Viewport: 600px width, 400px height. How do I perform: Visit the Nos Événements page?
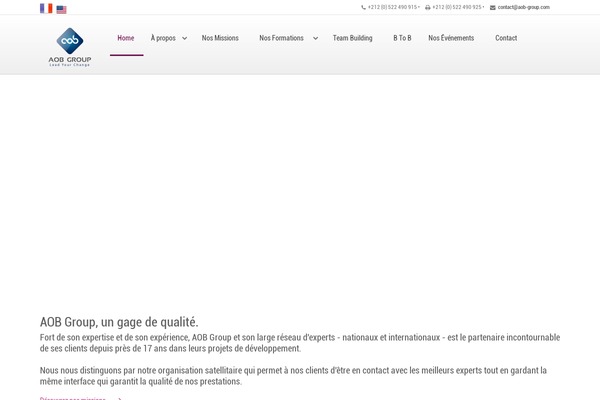[451, 38]
